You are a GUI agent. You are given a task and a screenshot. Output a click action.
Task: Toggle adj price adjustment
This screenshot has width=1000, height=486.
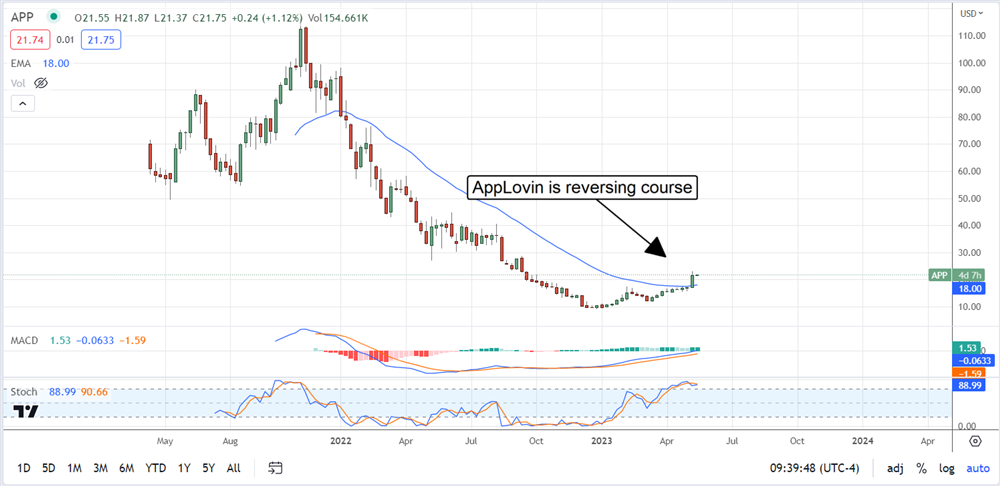point(895,468)
